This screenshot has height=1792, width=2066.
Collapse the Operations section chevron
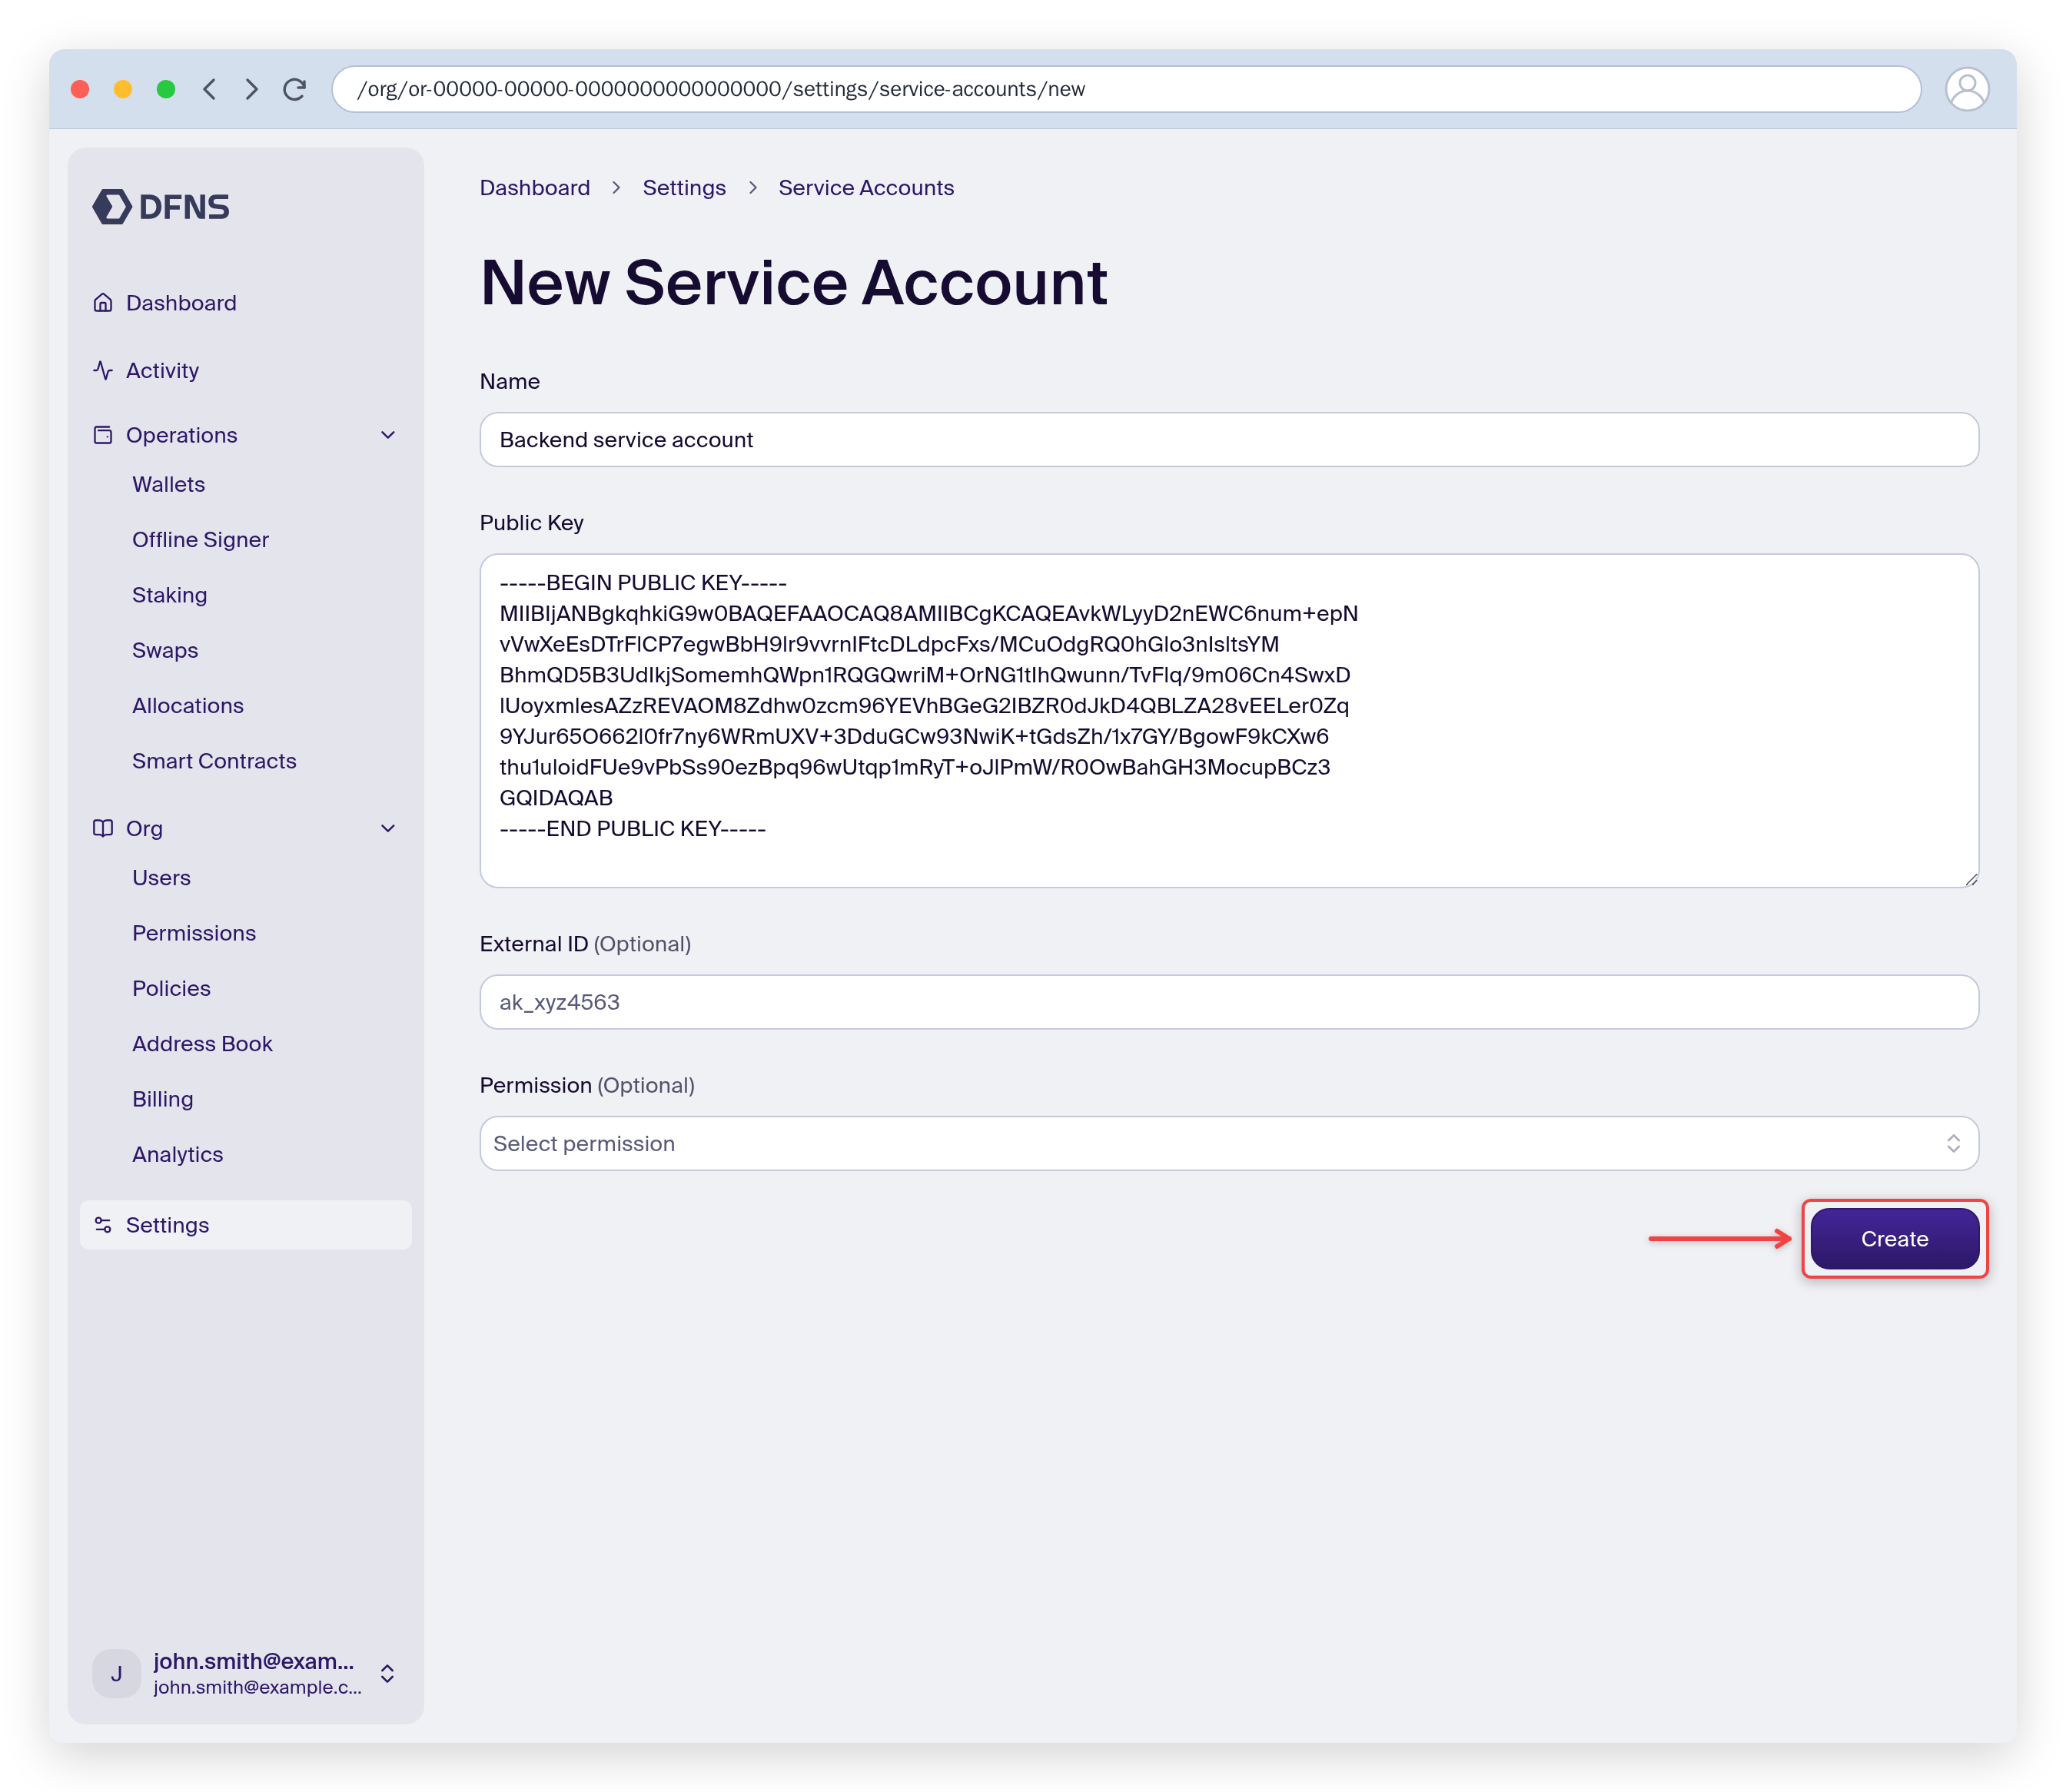click(x=388, y=435)
